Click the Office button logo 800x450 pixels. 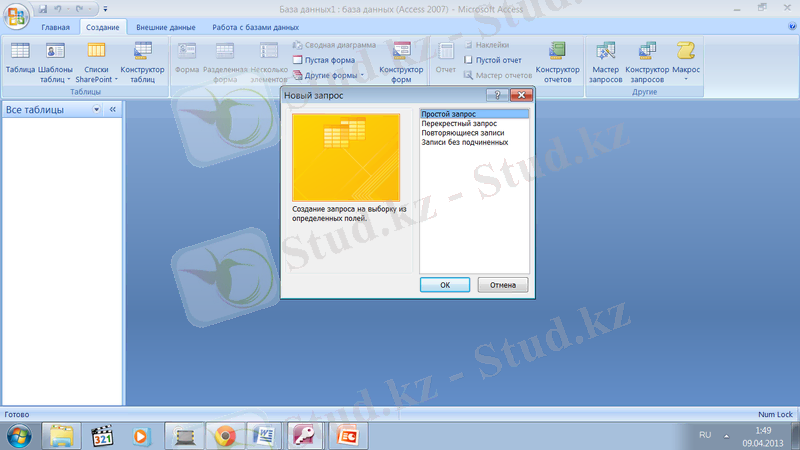16,15
